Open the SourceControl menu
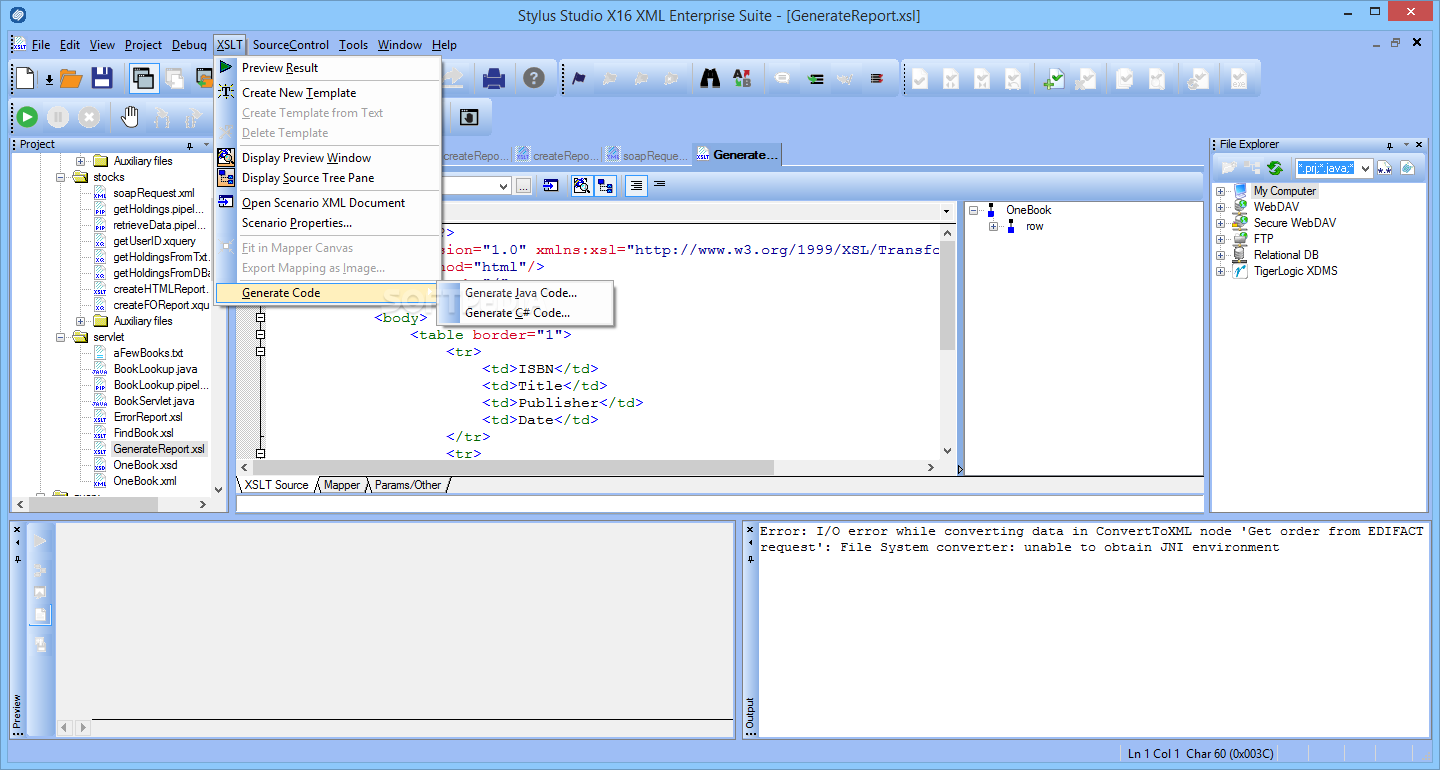The image size is (1440, 770). [x=290, y=45]
